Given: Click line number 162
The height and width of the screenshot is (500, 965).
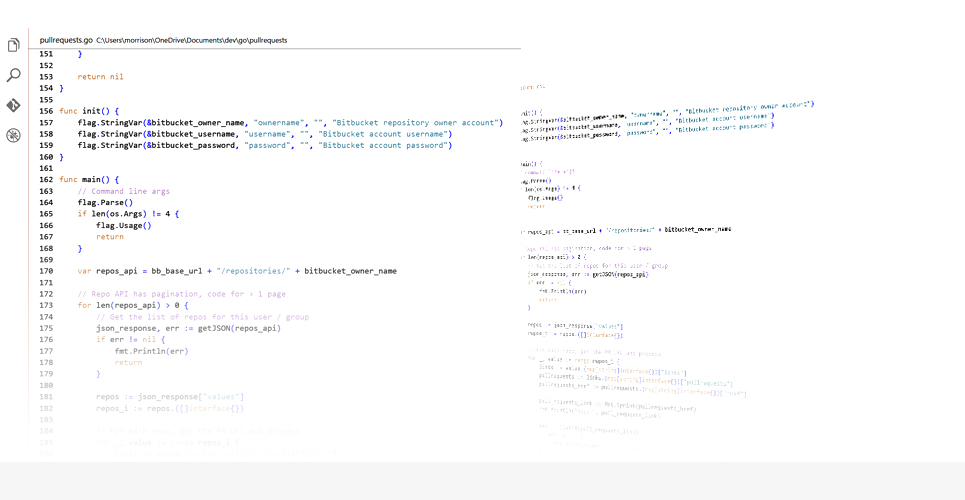Looking at the screenshot, I should 46,180.
